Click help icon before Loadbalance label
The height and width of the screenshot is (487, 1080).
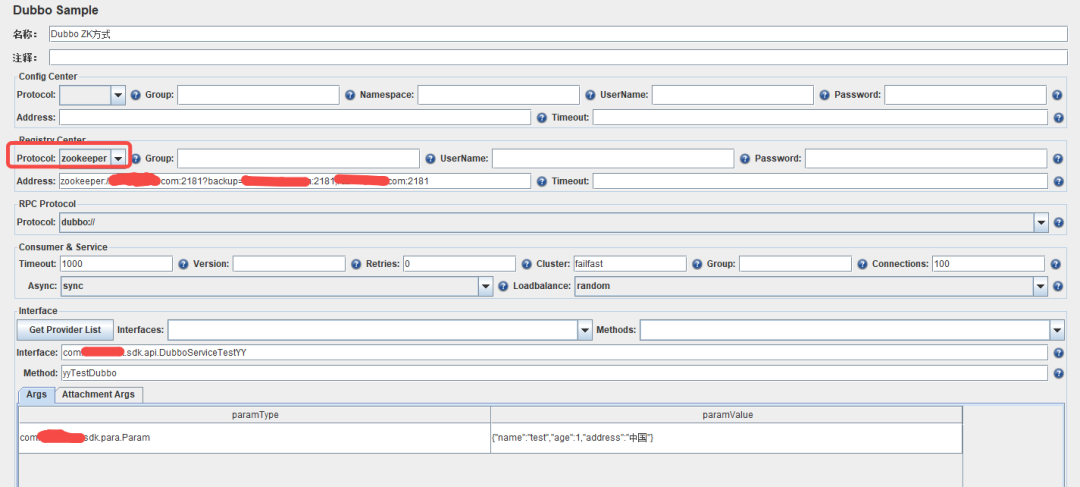tap(503, 286)
